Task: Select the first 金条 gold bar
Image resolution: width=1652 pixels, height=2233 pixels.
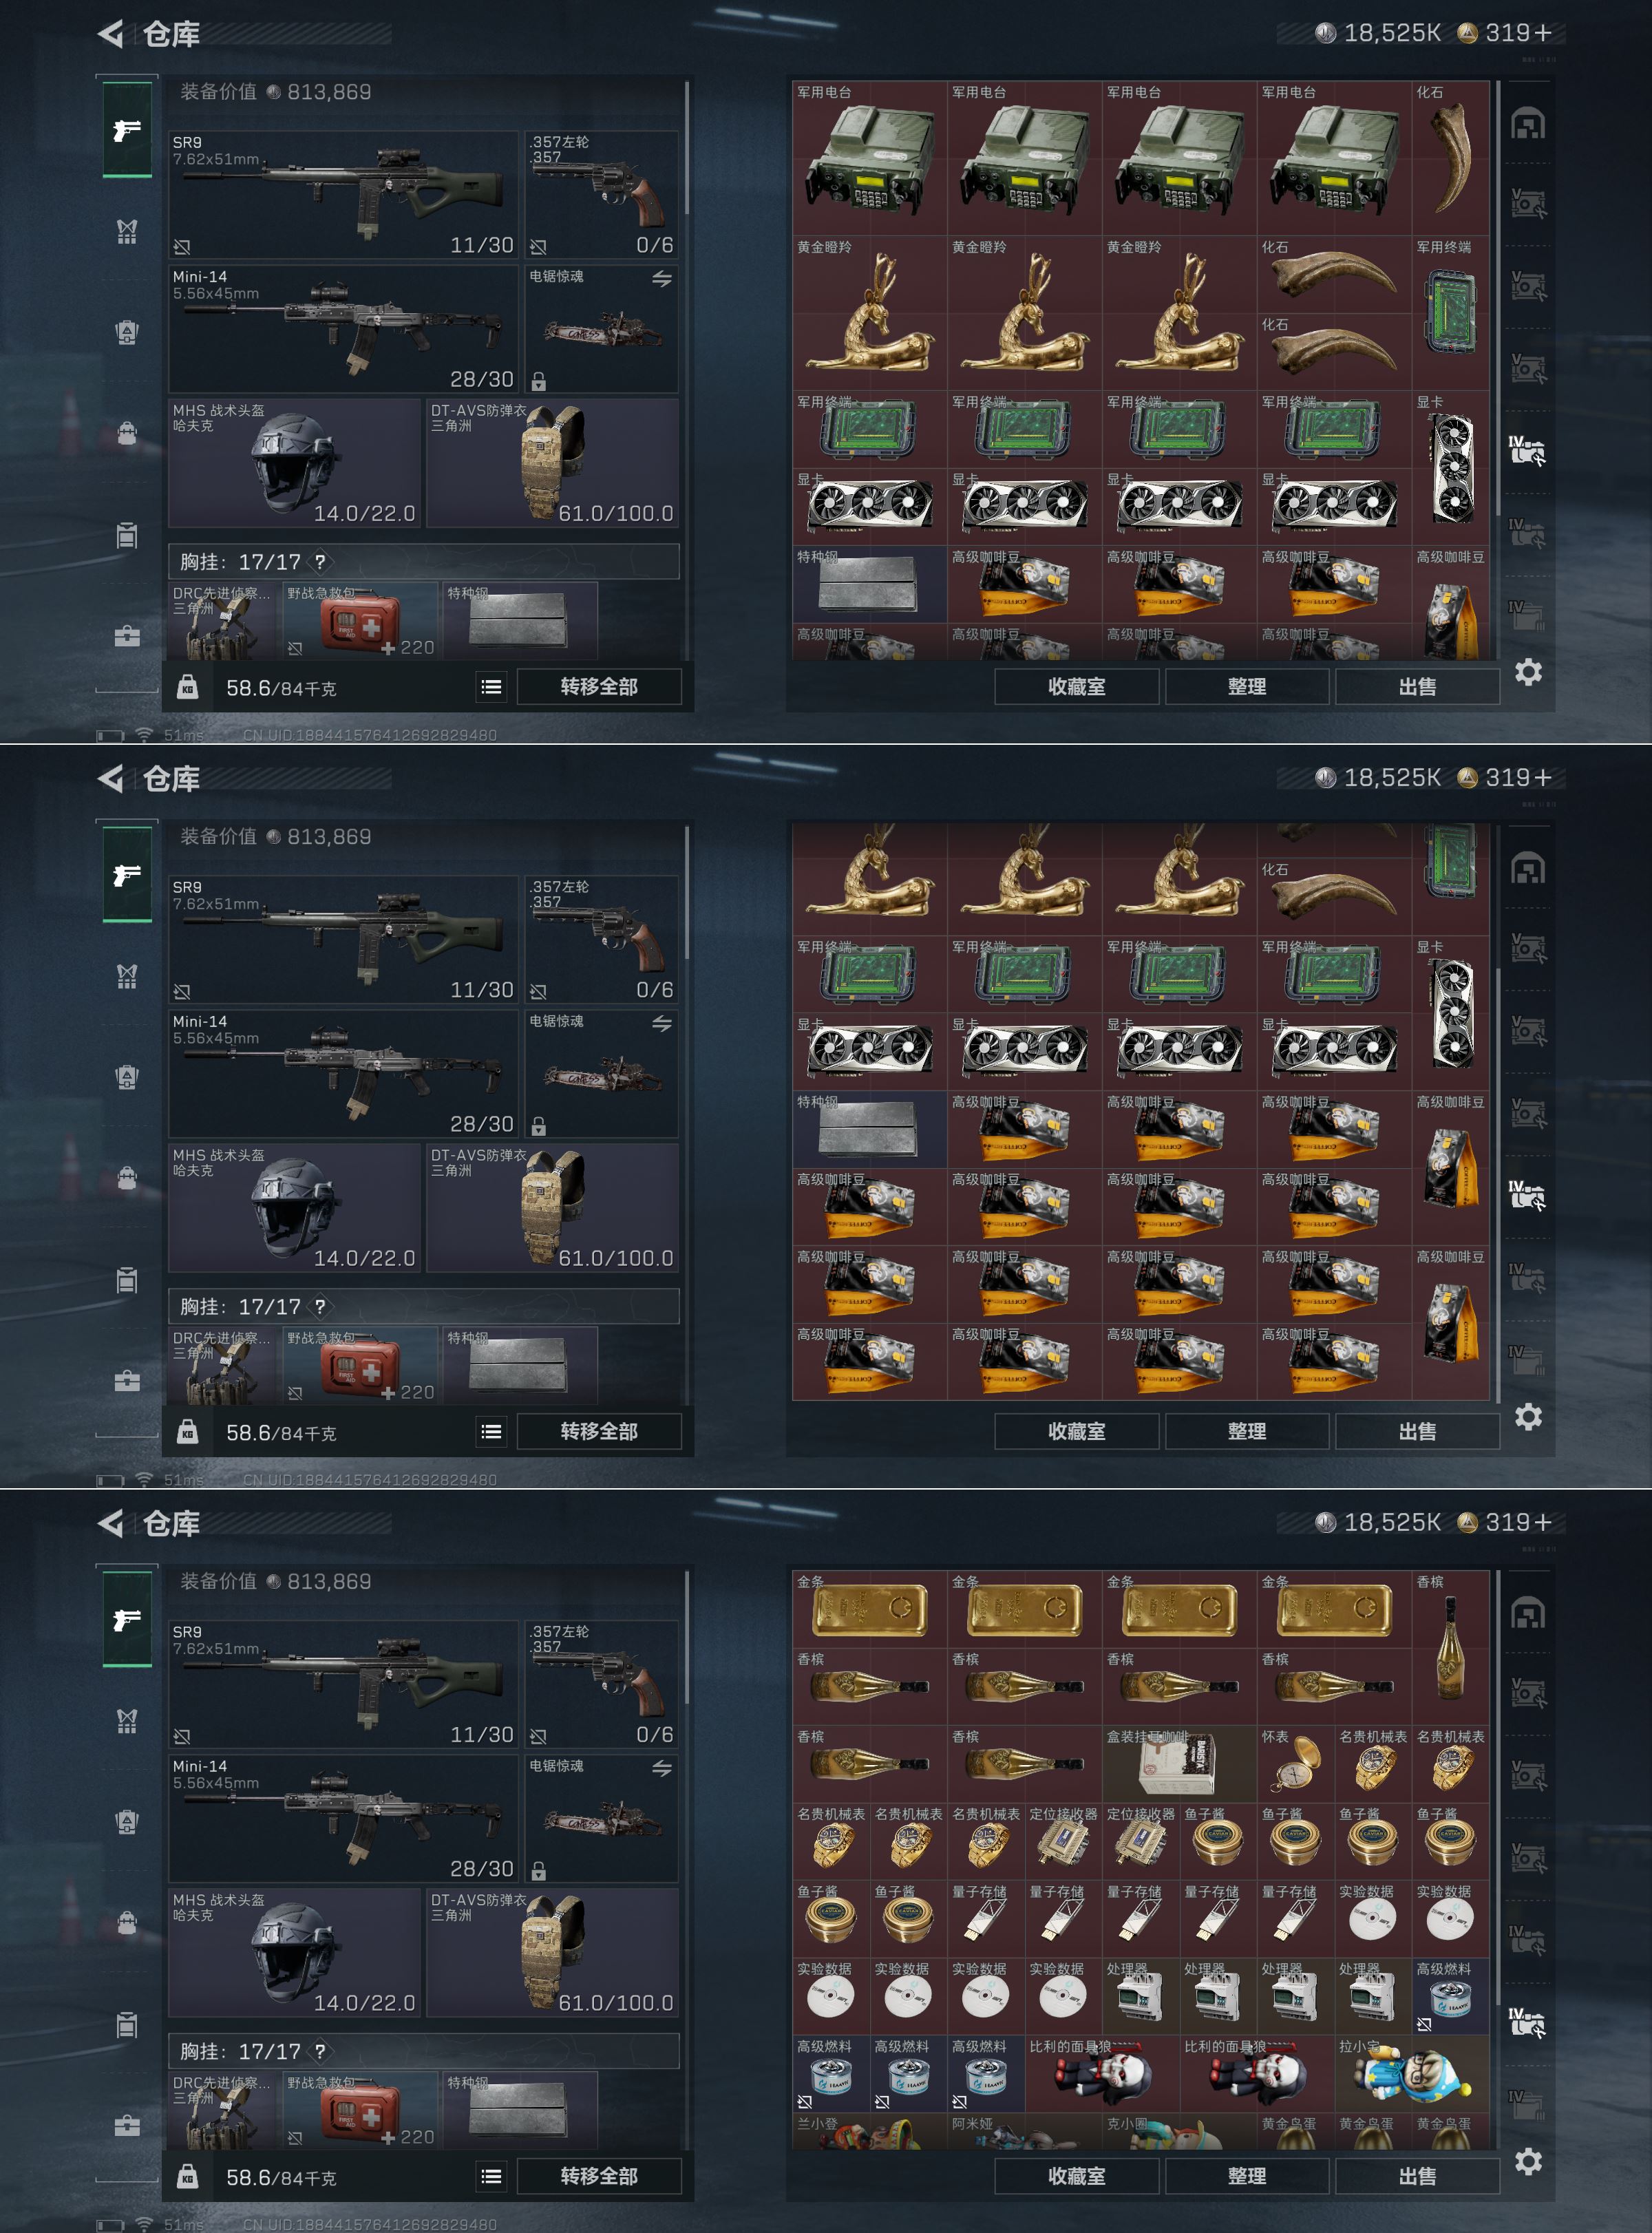Action: (869, 1610)
